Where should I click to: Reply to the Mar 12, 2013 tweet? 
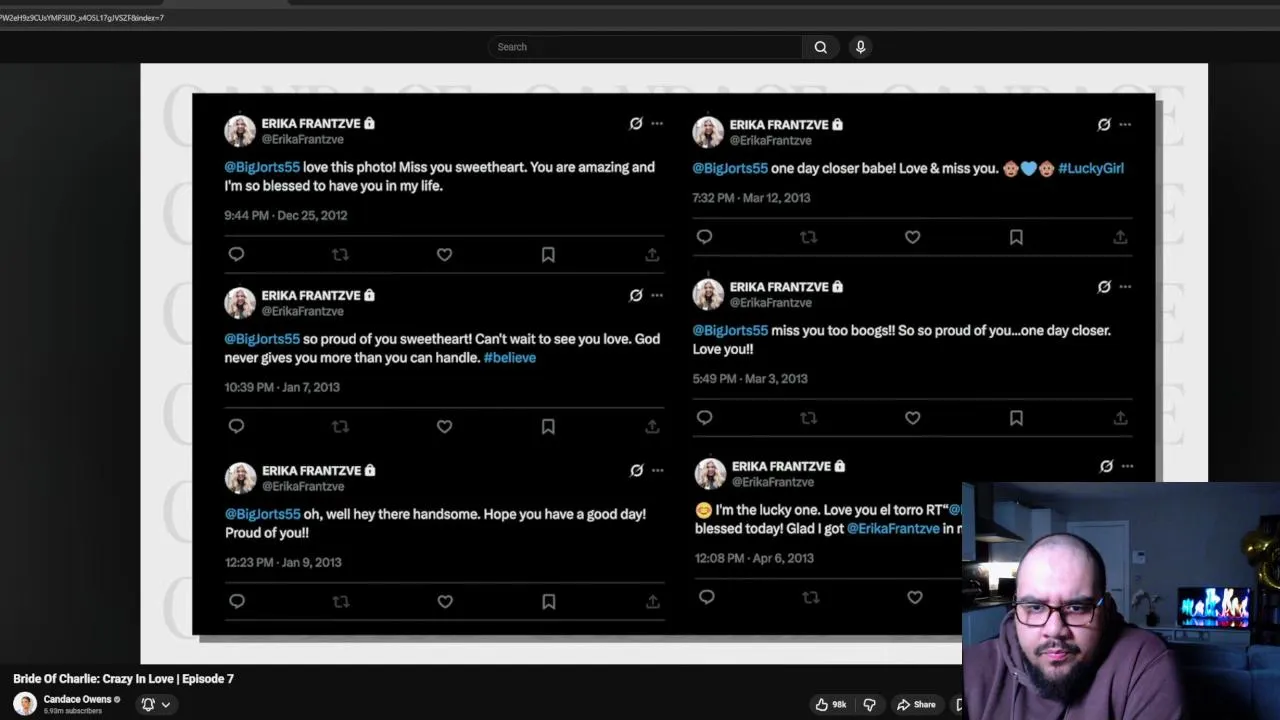coord(704,237)
